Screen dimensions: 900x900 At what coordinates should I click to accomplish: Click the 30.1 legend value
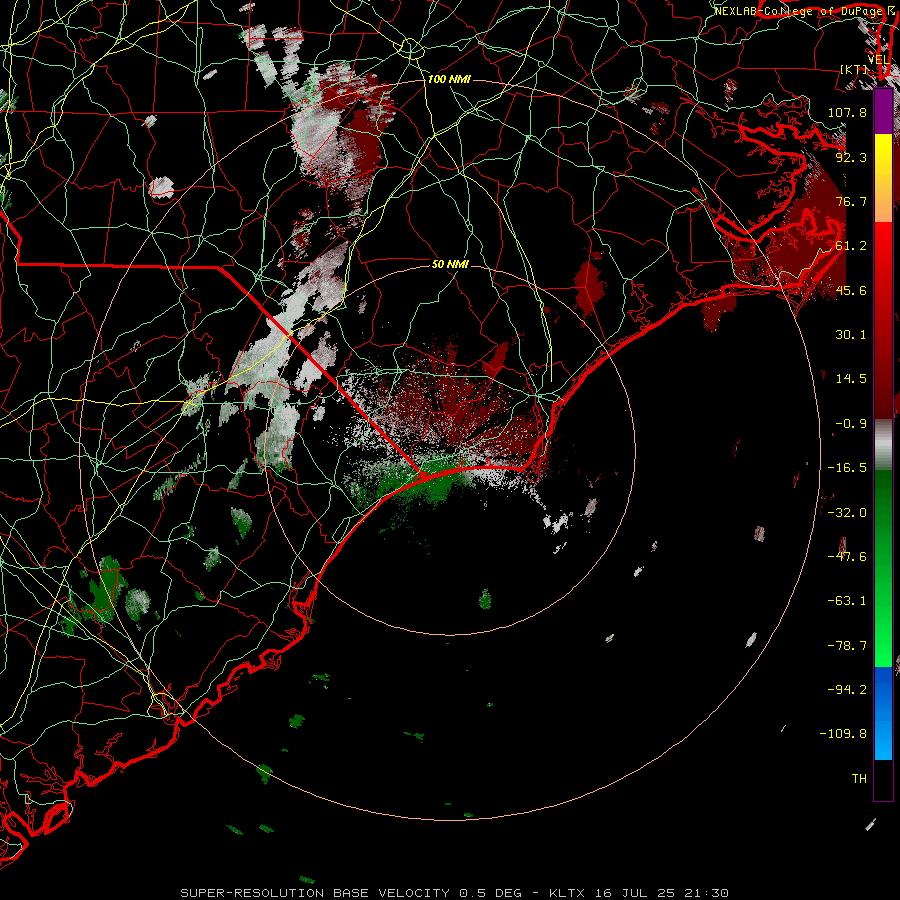(x=851, y=335)
